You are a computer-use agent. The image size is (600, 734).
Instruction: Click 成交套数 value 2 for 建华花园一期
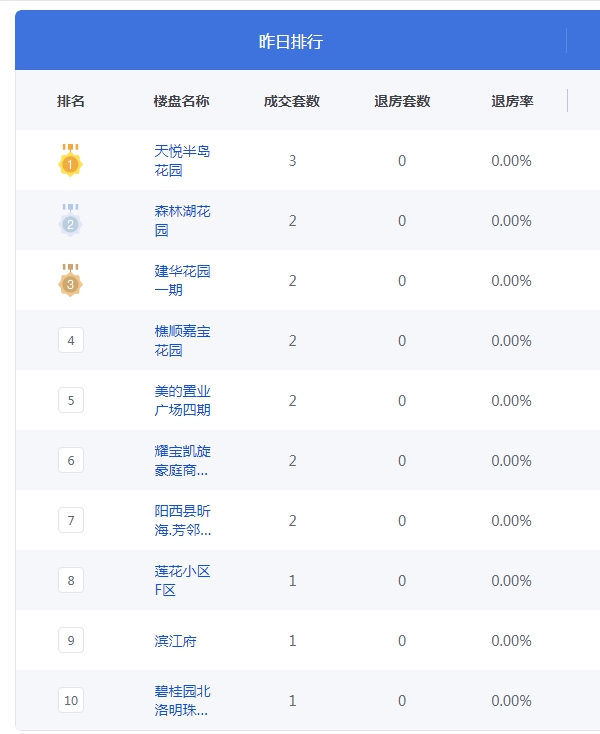293,280
